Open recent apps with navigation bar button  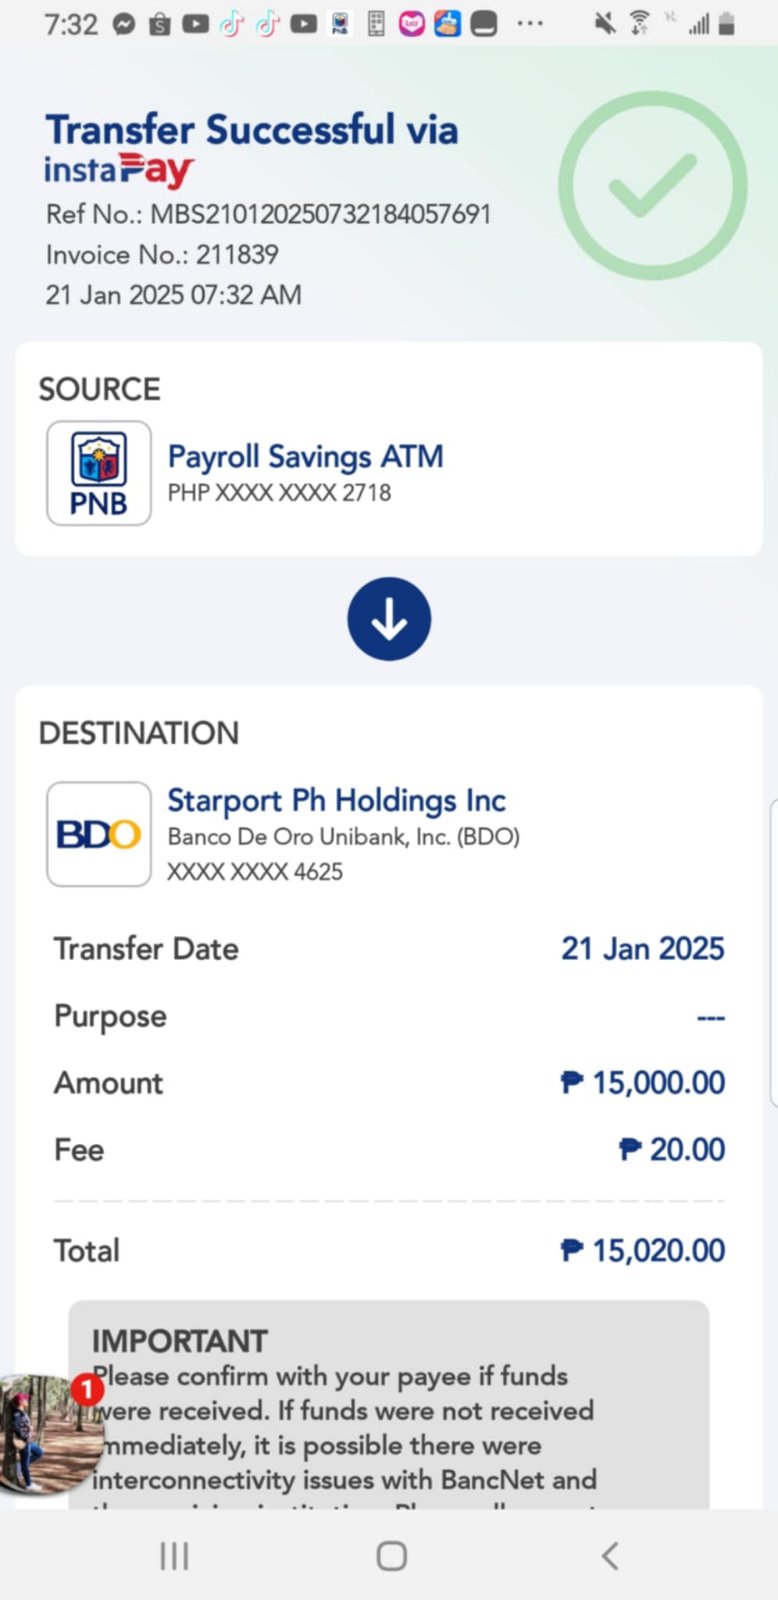point(174,1556)
